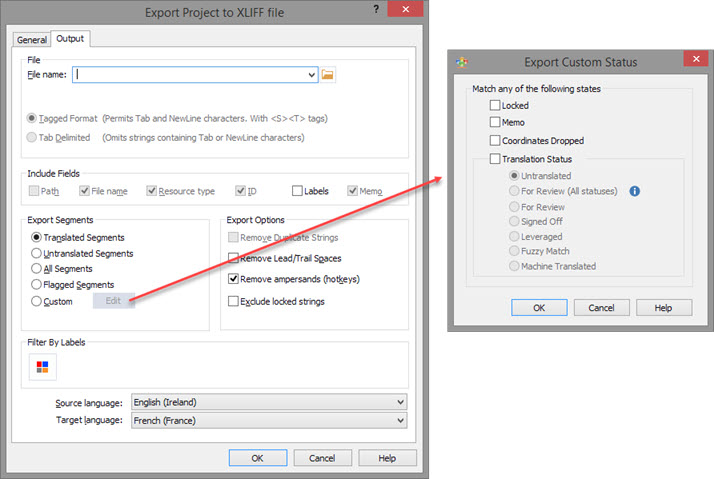Toggle the ID checkbox
Screen dimensions: 714x479
click(240, 191)
